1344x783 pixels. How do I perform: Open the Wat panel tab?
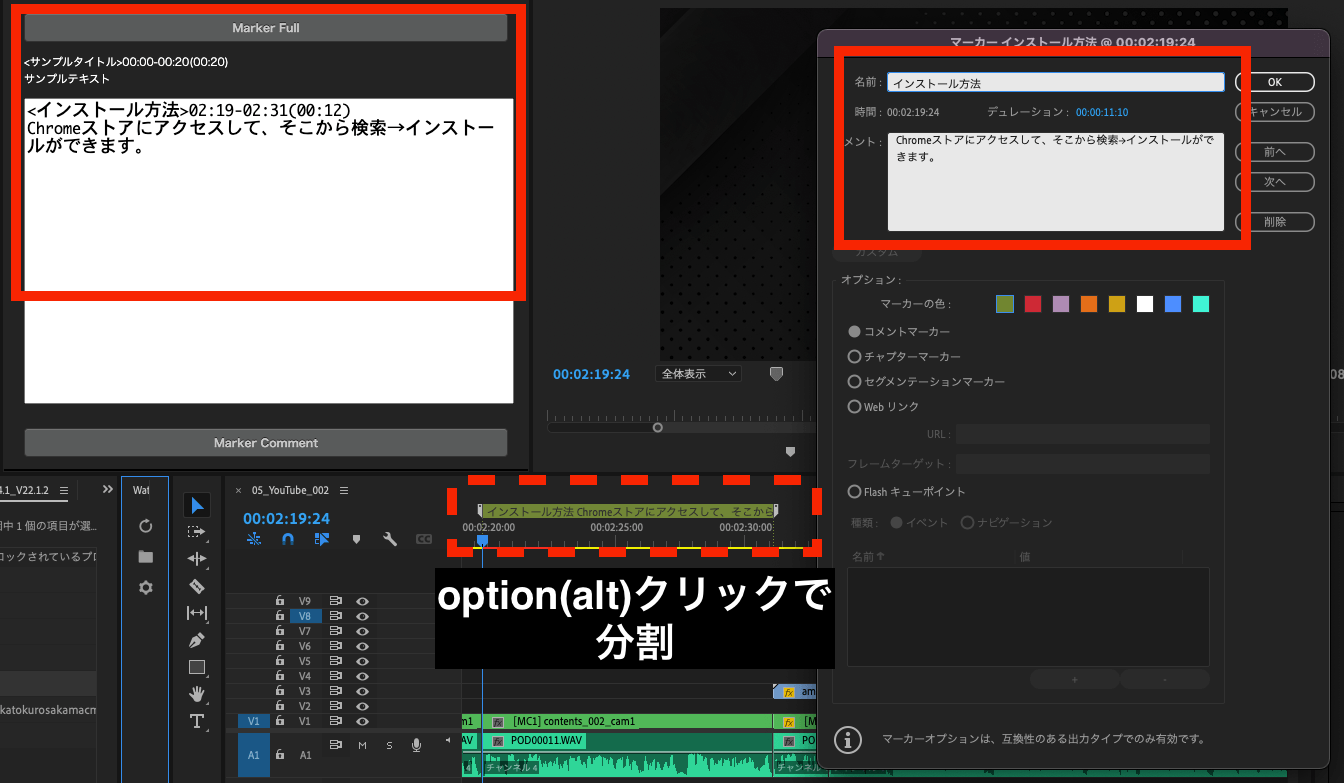(x=141, y=490)
